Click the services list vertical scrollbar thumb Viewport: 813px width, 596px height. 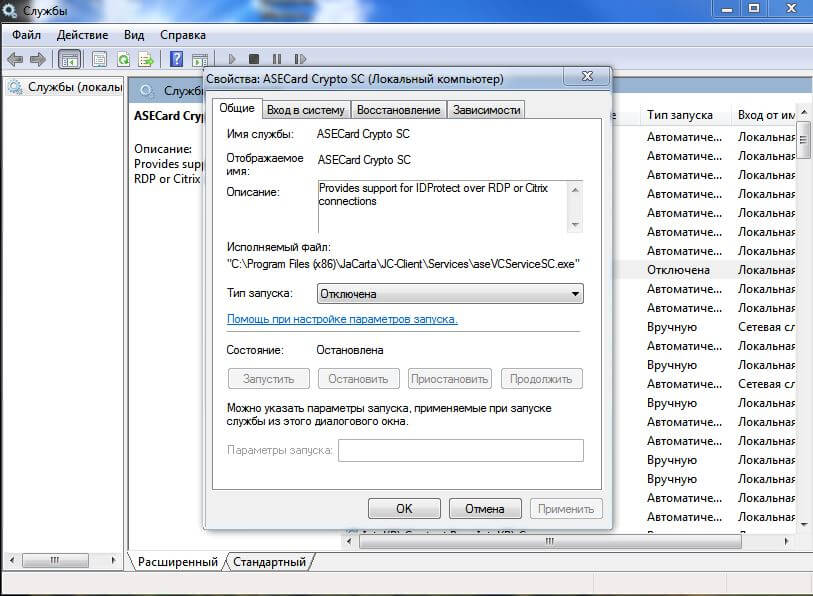tap(804, 140)
